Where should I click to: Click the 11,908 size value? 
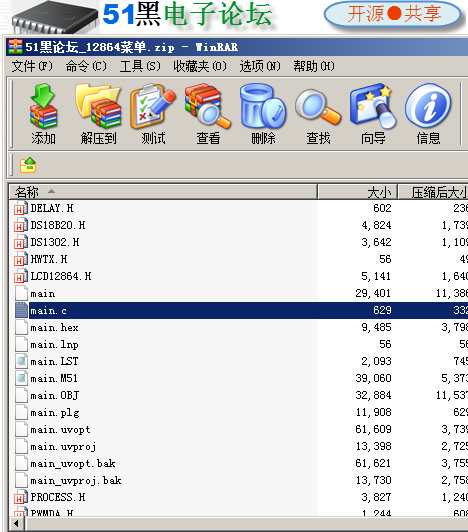(x=373, y=412)
